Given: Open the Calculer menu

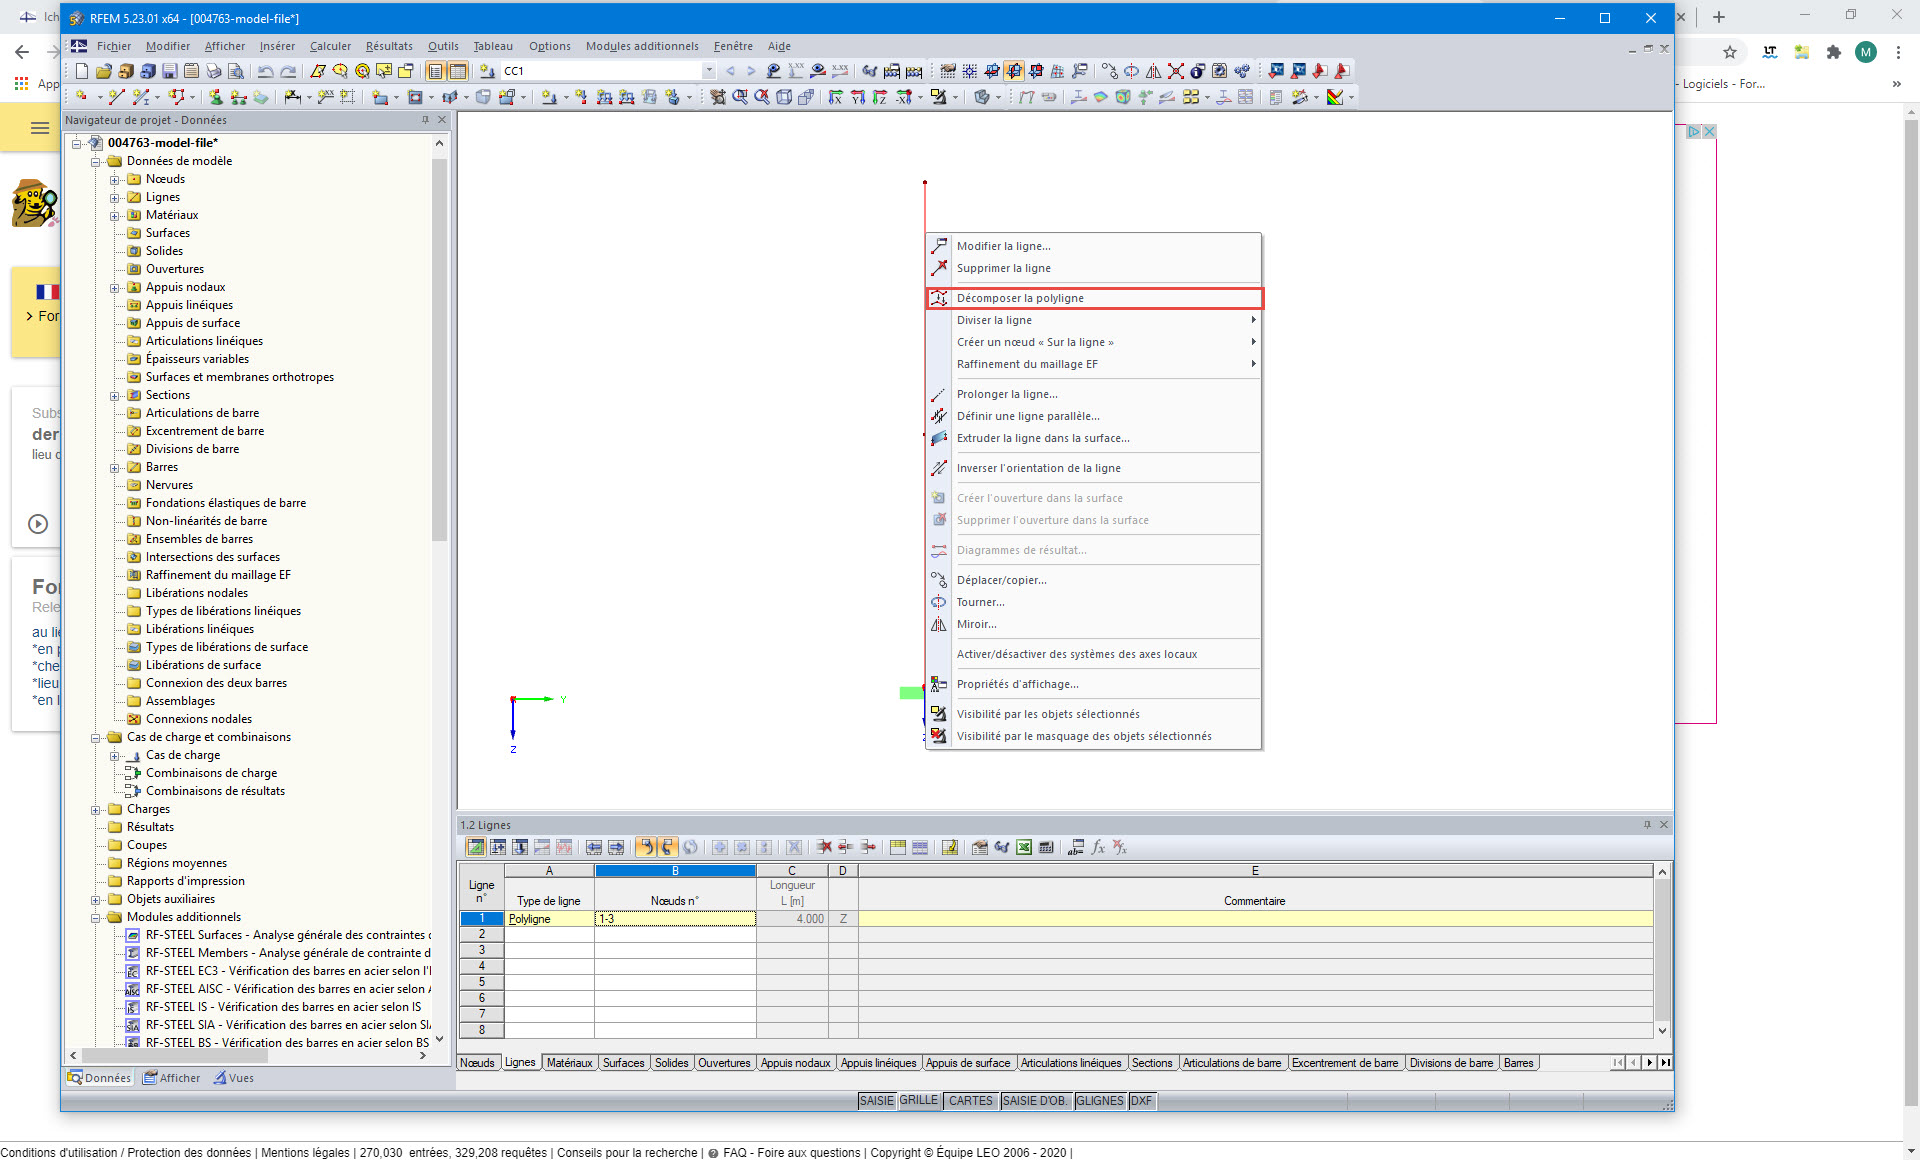Looking at the screenshot, I should (330, 46).
